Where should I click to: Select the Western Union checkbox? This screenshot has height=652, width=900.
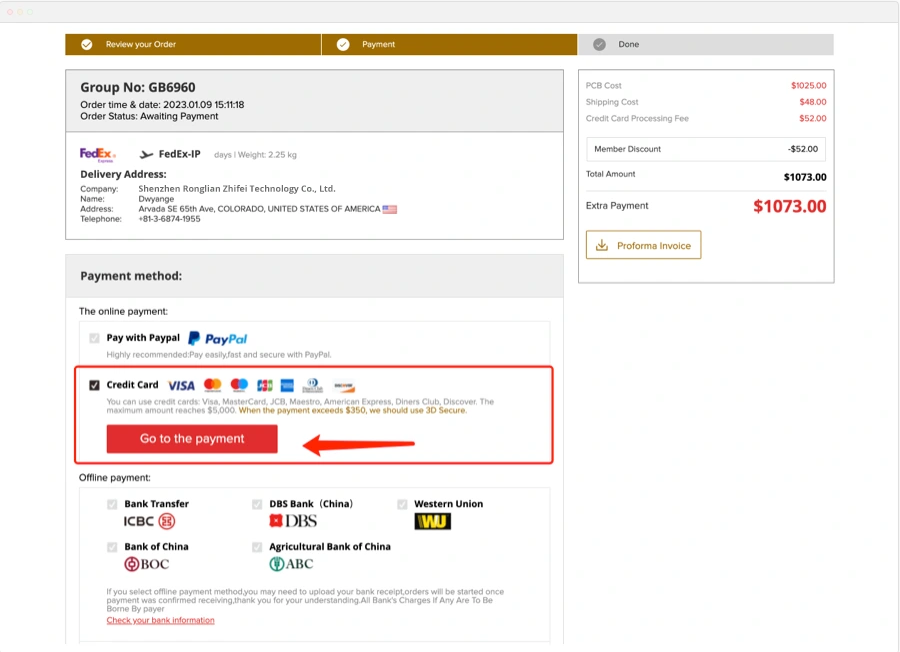tap(403, 504)
